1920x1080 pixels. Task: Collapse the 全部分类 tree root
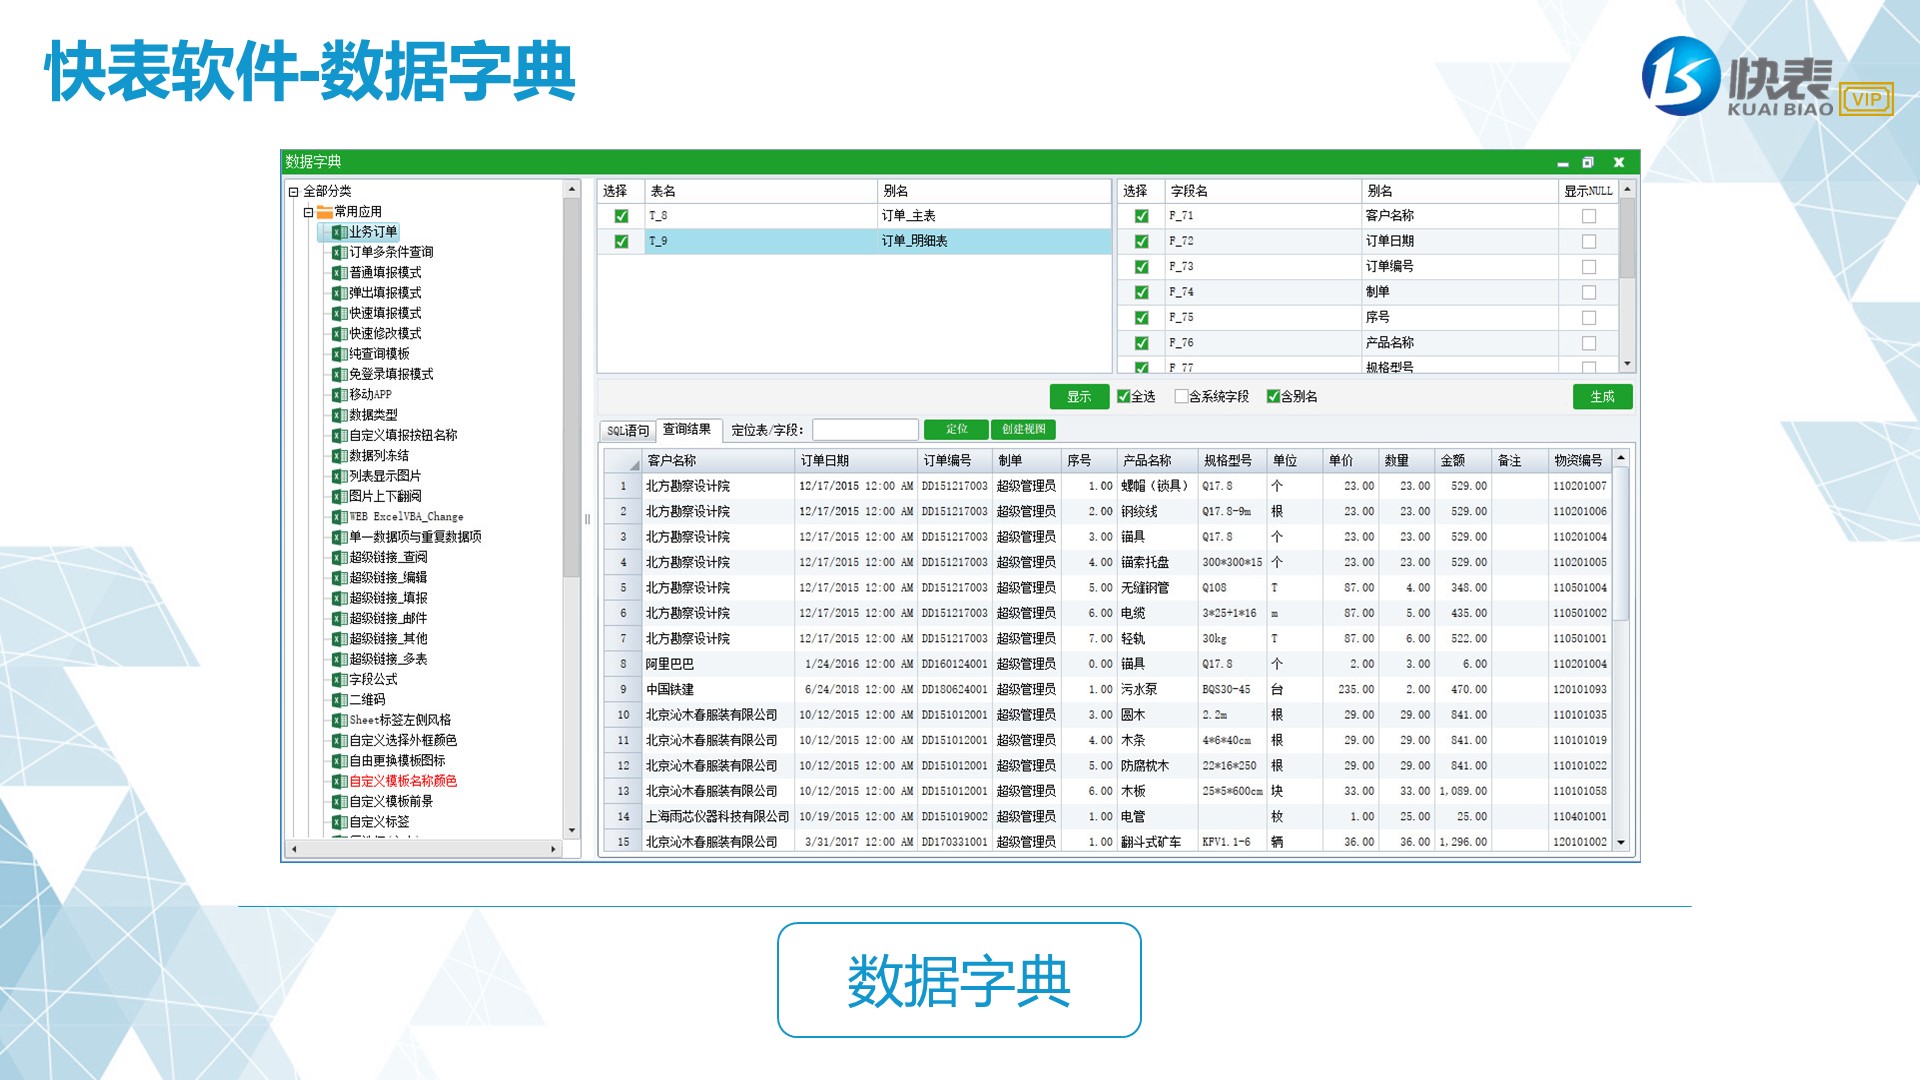click(293, 192)
